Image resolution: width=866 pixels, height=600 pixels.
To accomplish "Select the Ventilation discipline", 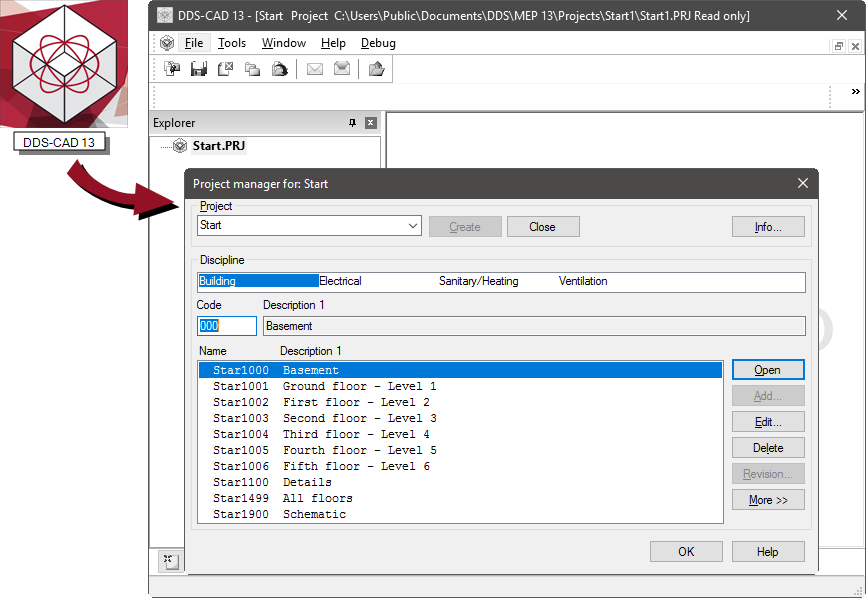I will coord(583,281).
